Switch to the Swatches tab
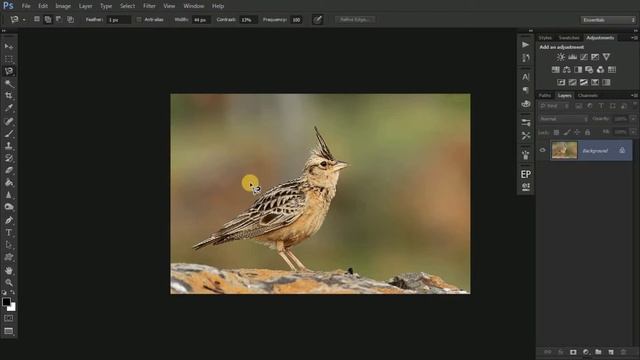 point(569,38)
